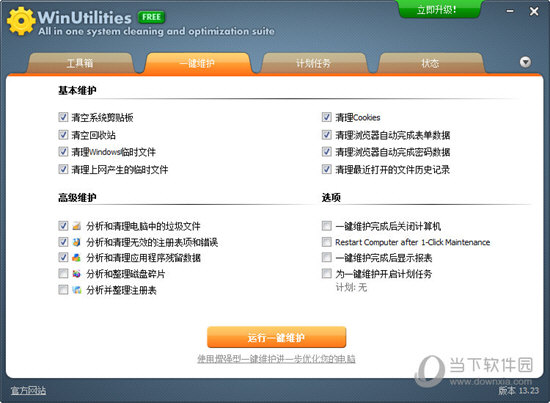
Task: Open the 使用增强型一键维护 link
Action: [x=276, y=359]
